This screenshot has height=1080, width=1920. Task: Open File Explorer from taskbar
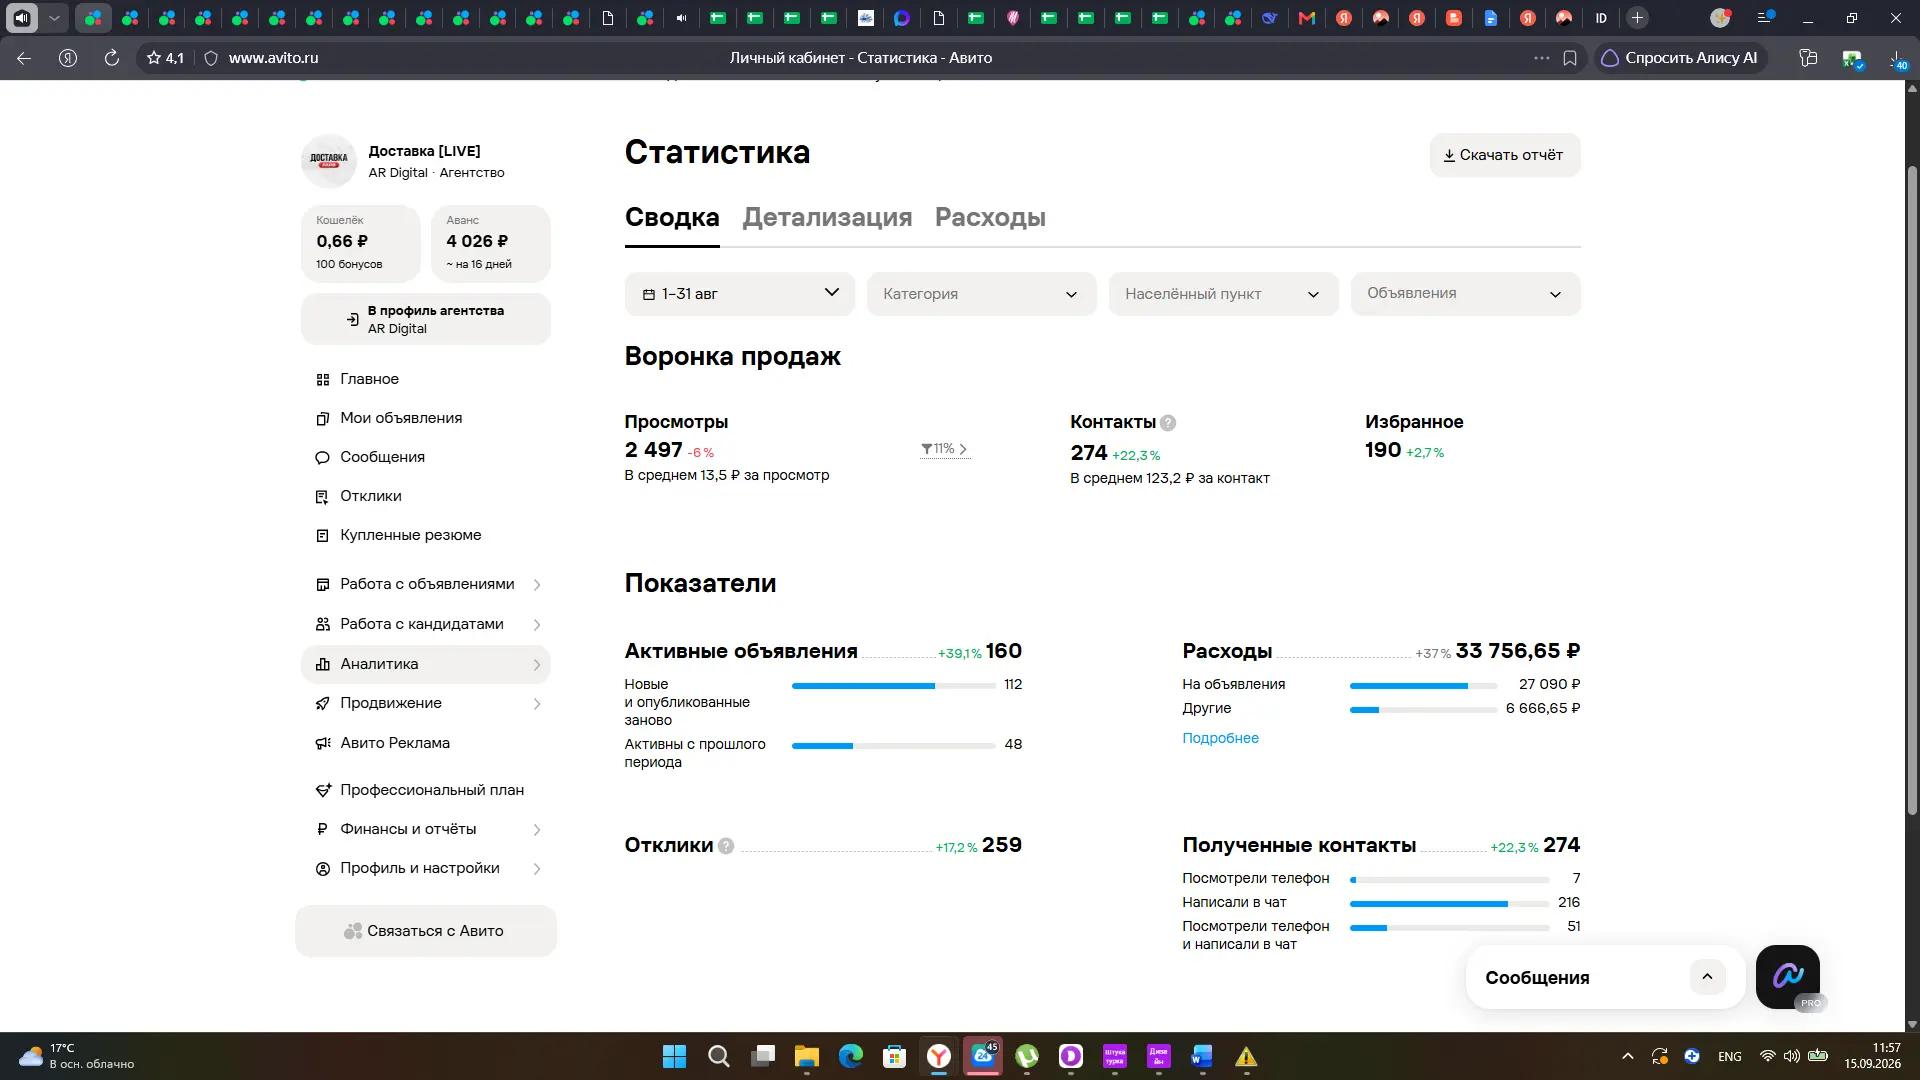point(806,1056)
